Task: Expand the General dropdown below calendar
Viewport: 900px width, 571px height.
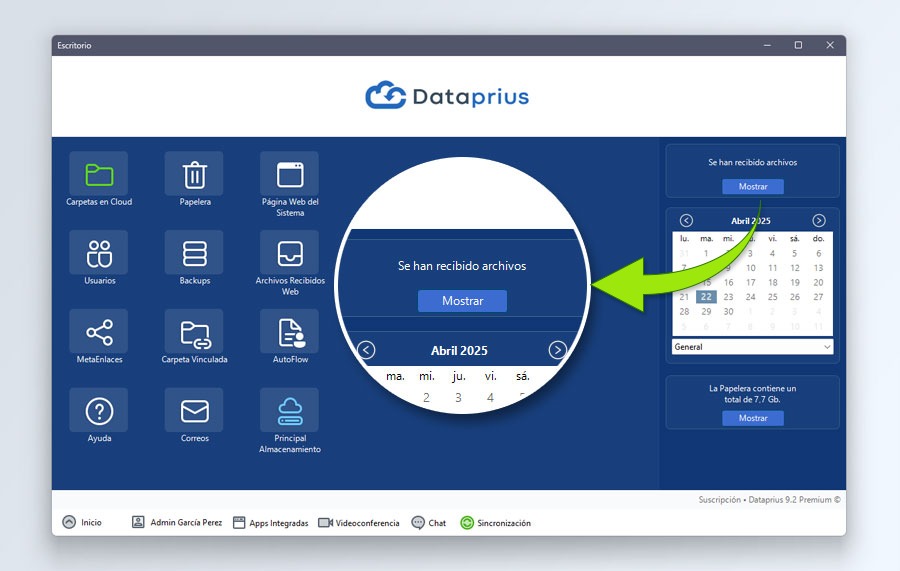Action: pos(752,347)
